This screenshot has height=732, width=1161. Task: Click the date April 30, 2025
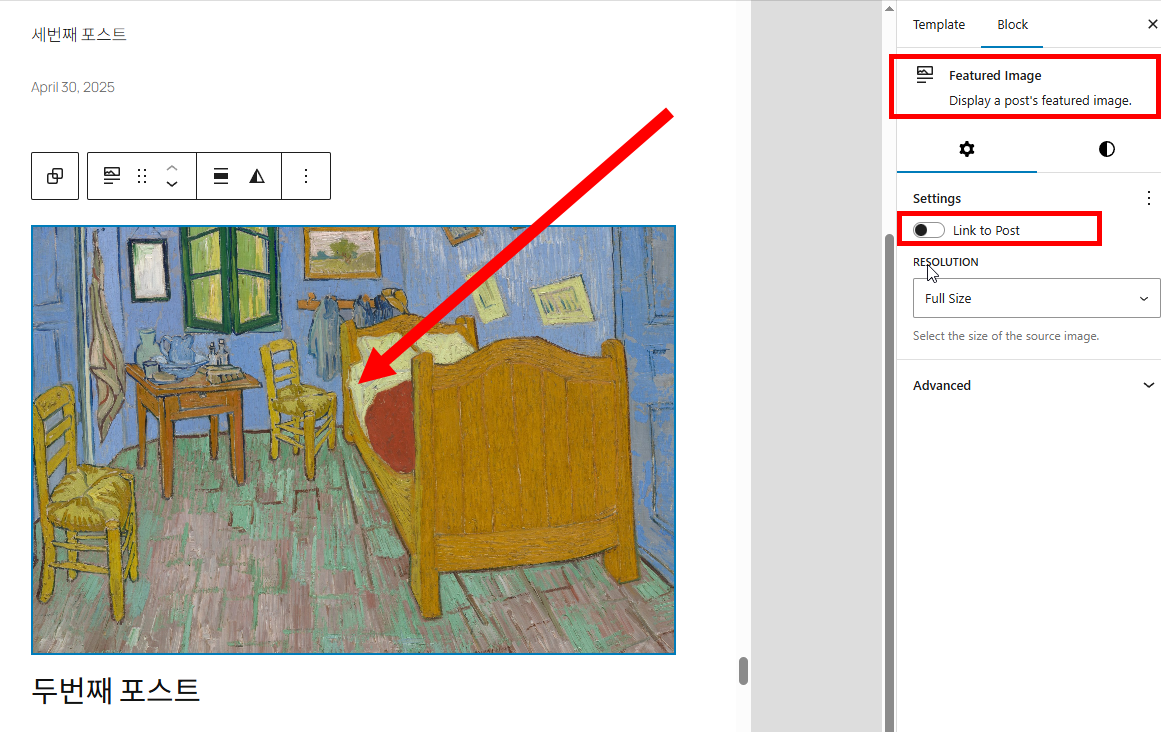[73, 87]
